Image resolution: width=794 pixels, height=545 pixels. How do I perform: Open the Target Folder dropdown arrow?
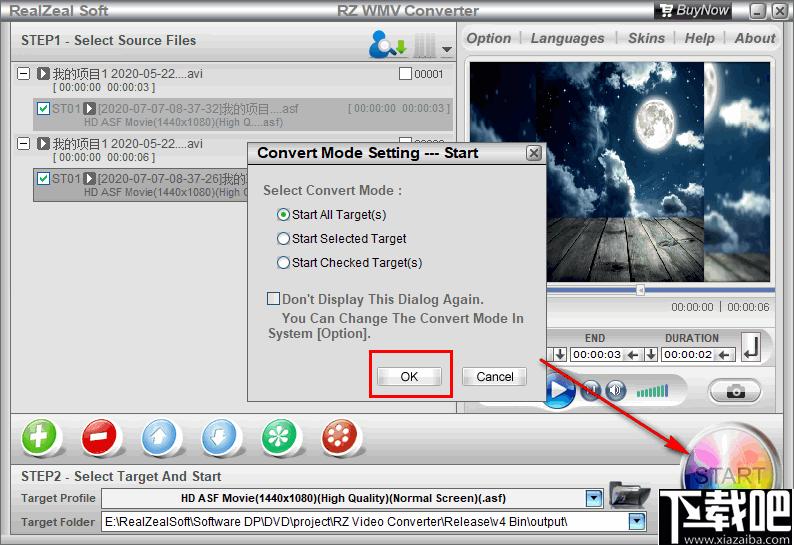click(x=637, y=521)
